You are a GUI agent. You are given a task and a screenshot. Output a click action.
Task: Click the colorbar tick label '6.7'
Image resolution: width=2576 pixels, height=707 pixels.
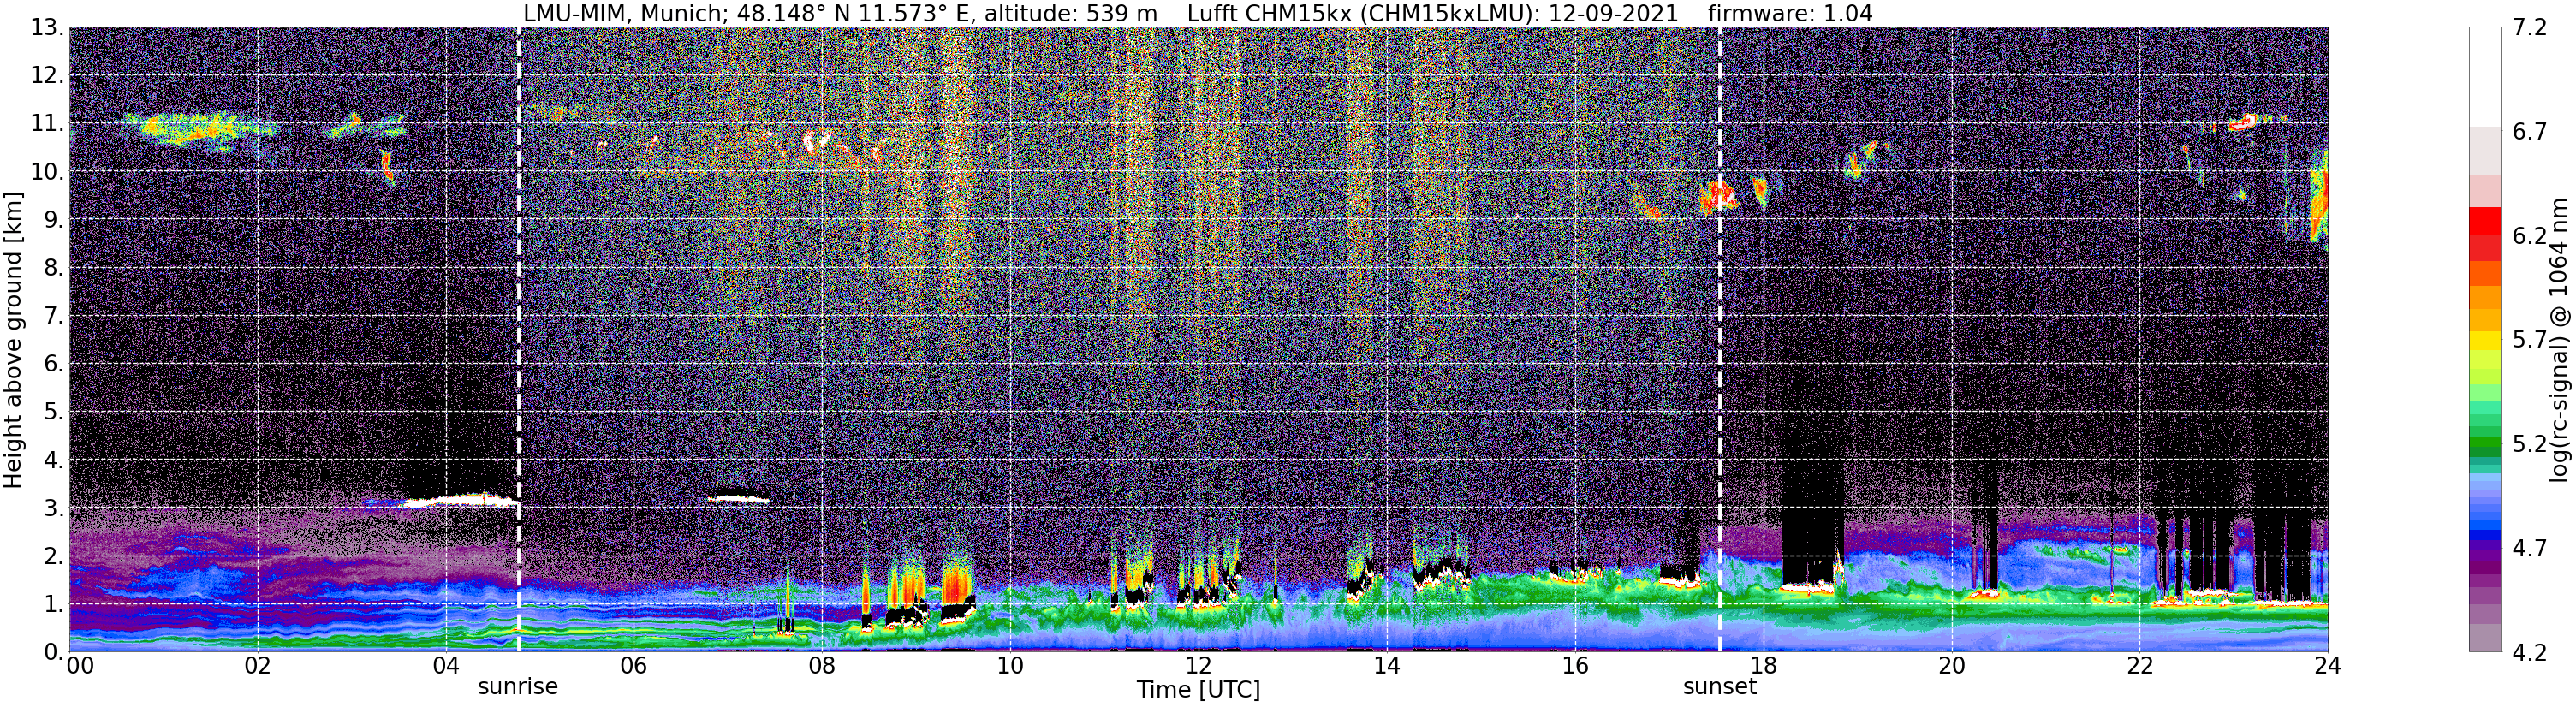(2529, 132)
